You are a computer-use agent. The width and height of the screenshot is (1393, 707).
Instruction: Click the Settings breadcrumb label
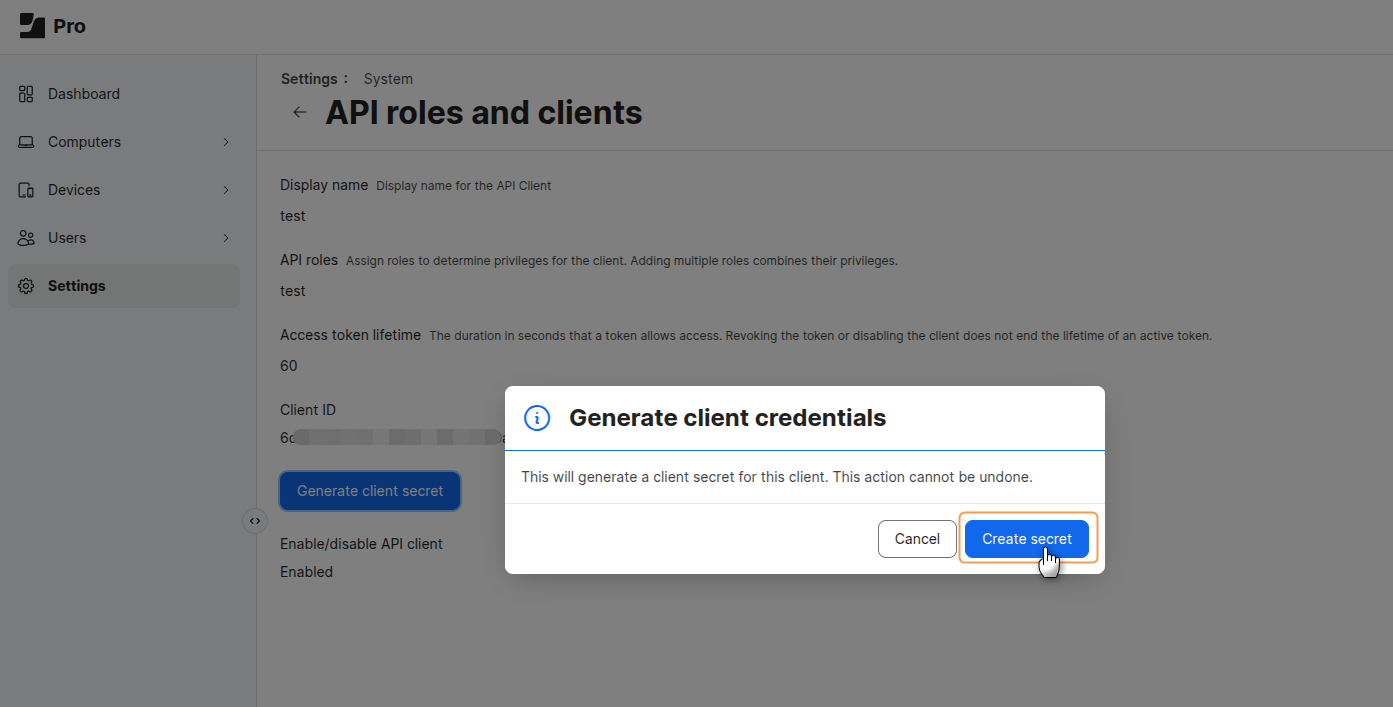pos(309,79)
